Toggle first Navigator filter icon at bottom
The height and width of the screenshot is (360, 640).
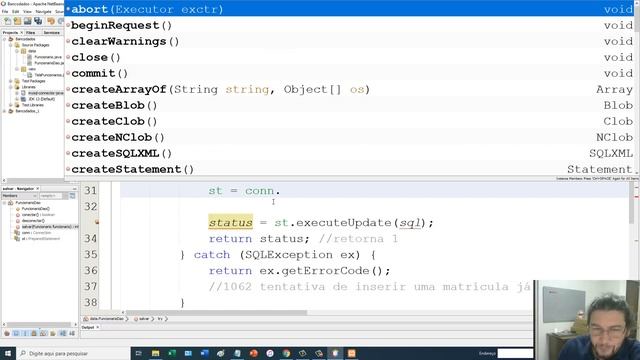(7, 333)
